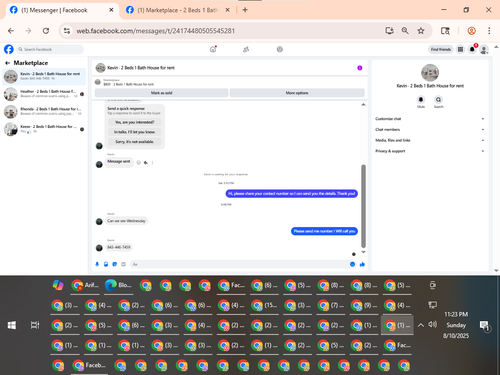Switch to the Messenger | Facebook tab
This screenshot has width=500, height=375.
pyautogui.click(x=62, y=10)
